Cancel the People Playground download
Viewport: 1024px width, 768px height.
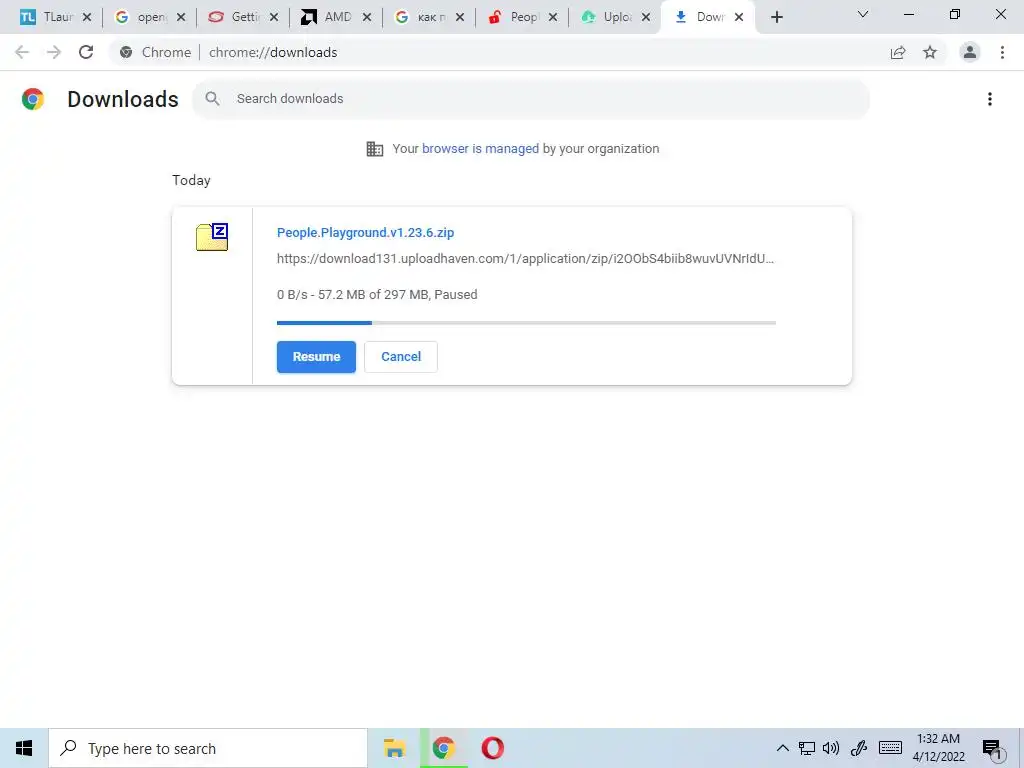(401, 357)
